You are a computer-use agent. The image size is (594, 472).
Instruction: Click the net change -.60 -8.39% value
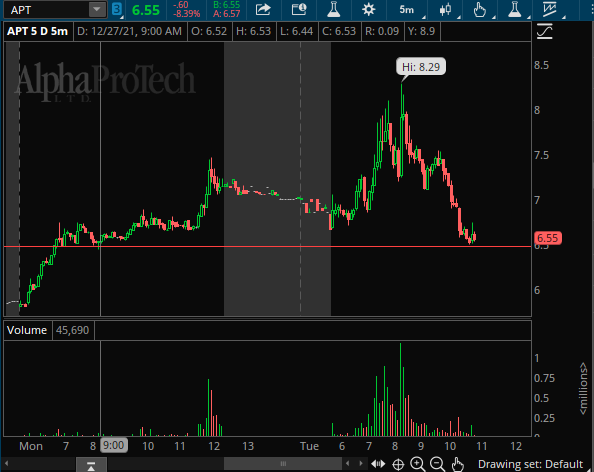point(186,9)
